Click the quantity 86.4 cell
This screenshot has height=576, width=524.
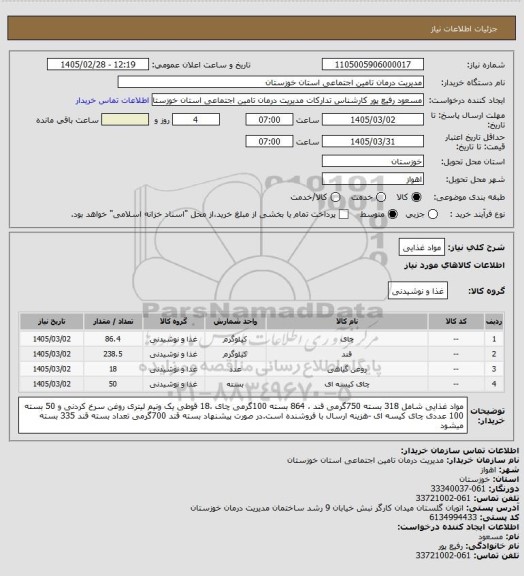tap(113, 339)
